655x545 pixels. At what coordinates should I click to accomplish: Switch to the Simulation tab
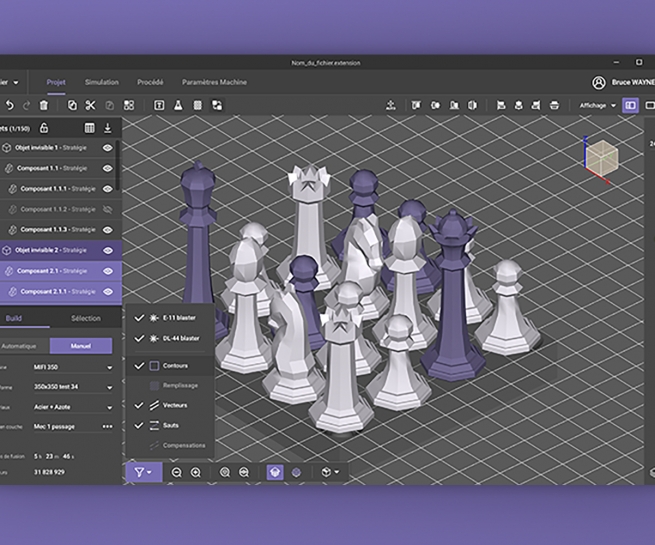click(101, 82)
